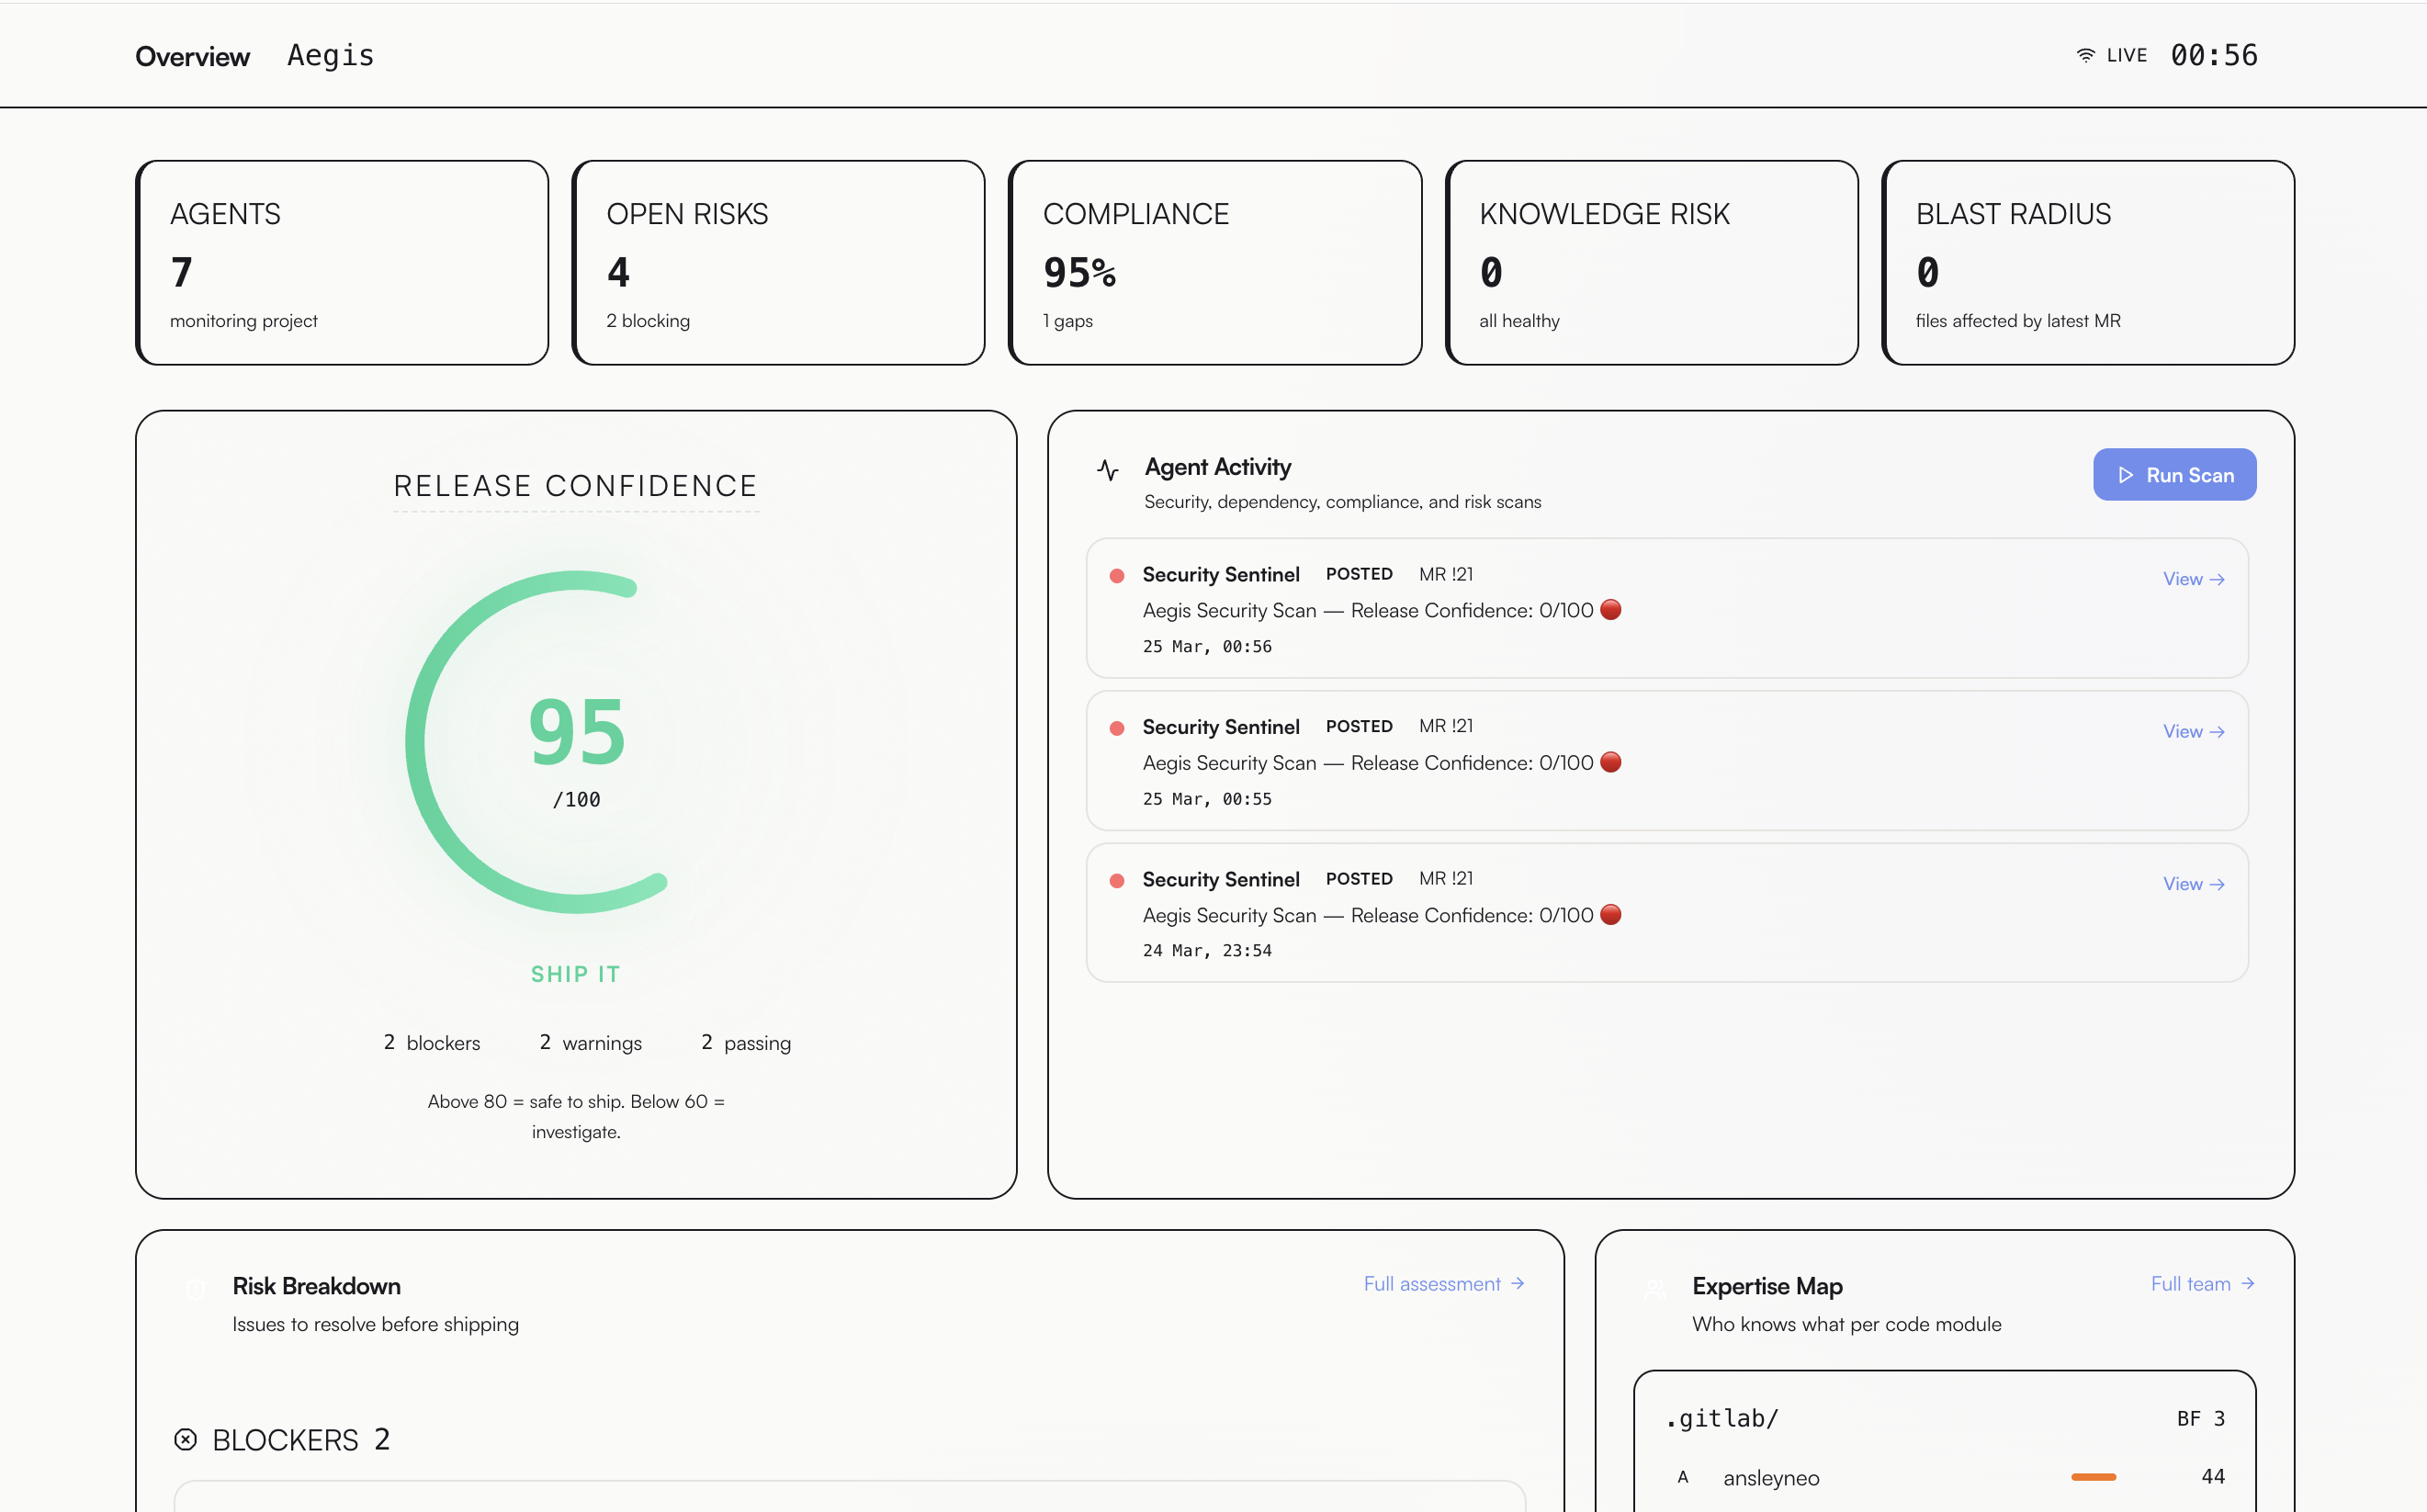Click the red circle beside 25 Mar 00:55 scan

coord(1610,762)
